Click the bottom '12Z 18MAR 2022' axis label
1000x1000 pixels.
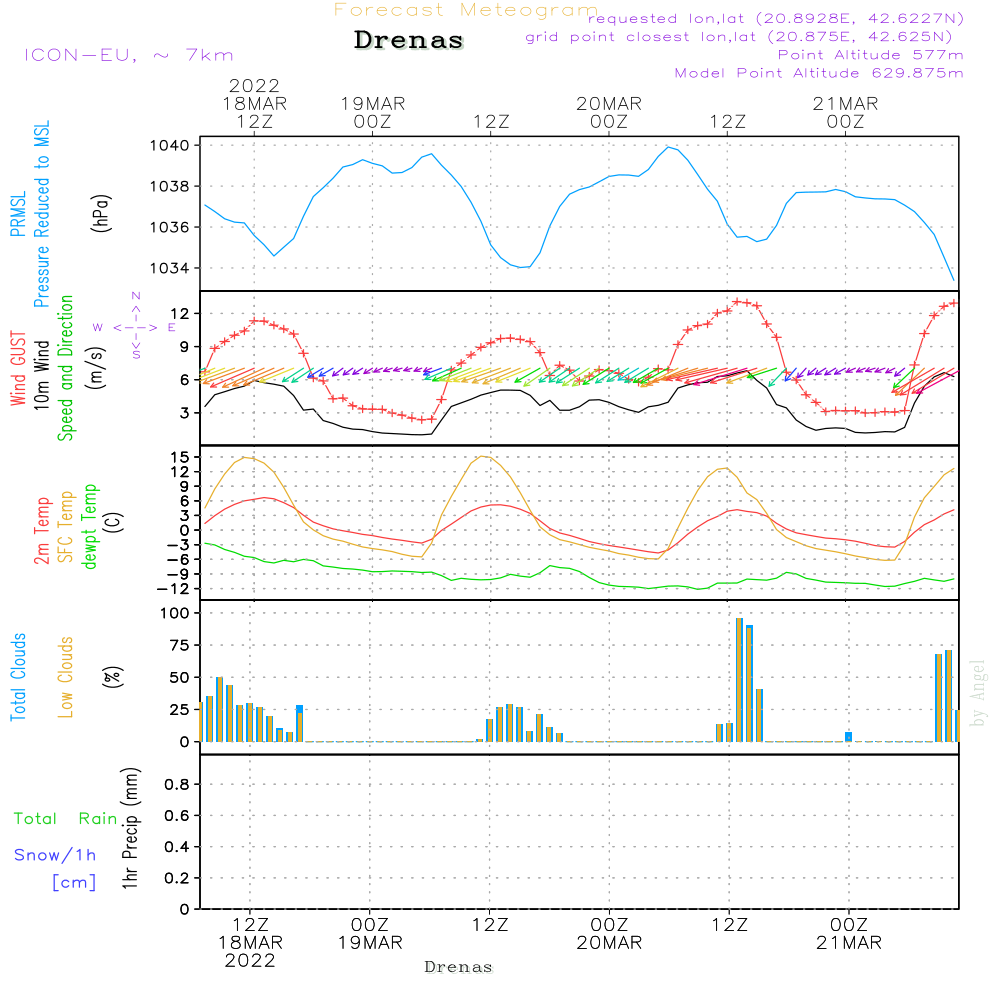point(250,943)
